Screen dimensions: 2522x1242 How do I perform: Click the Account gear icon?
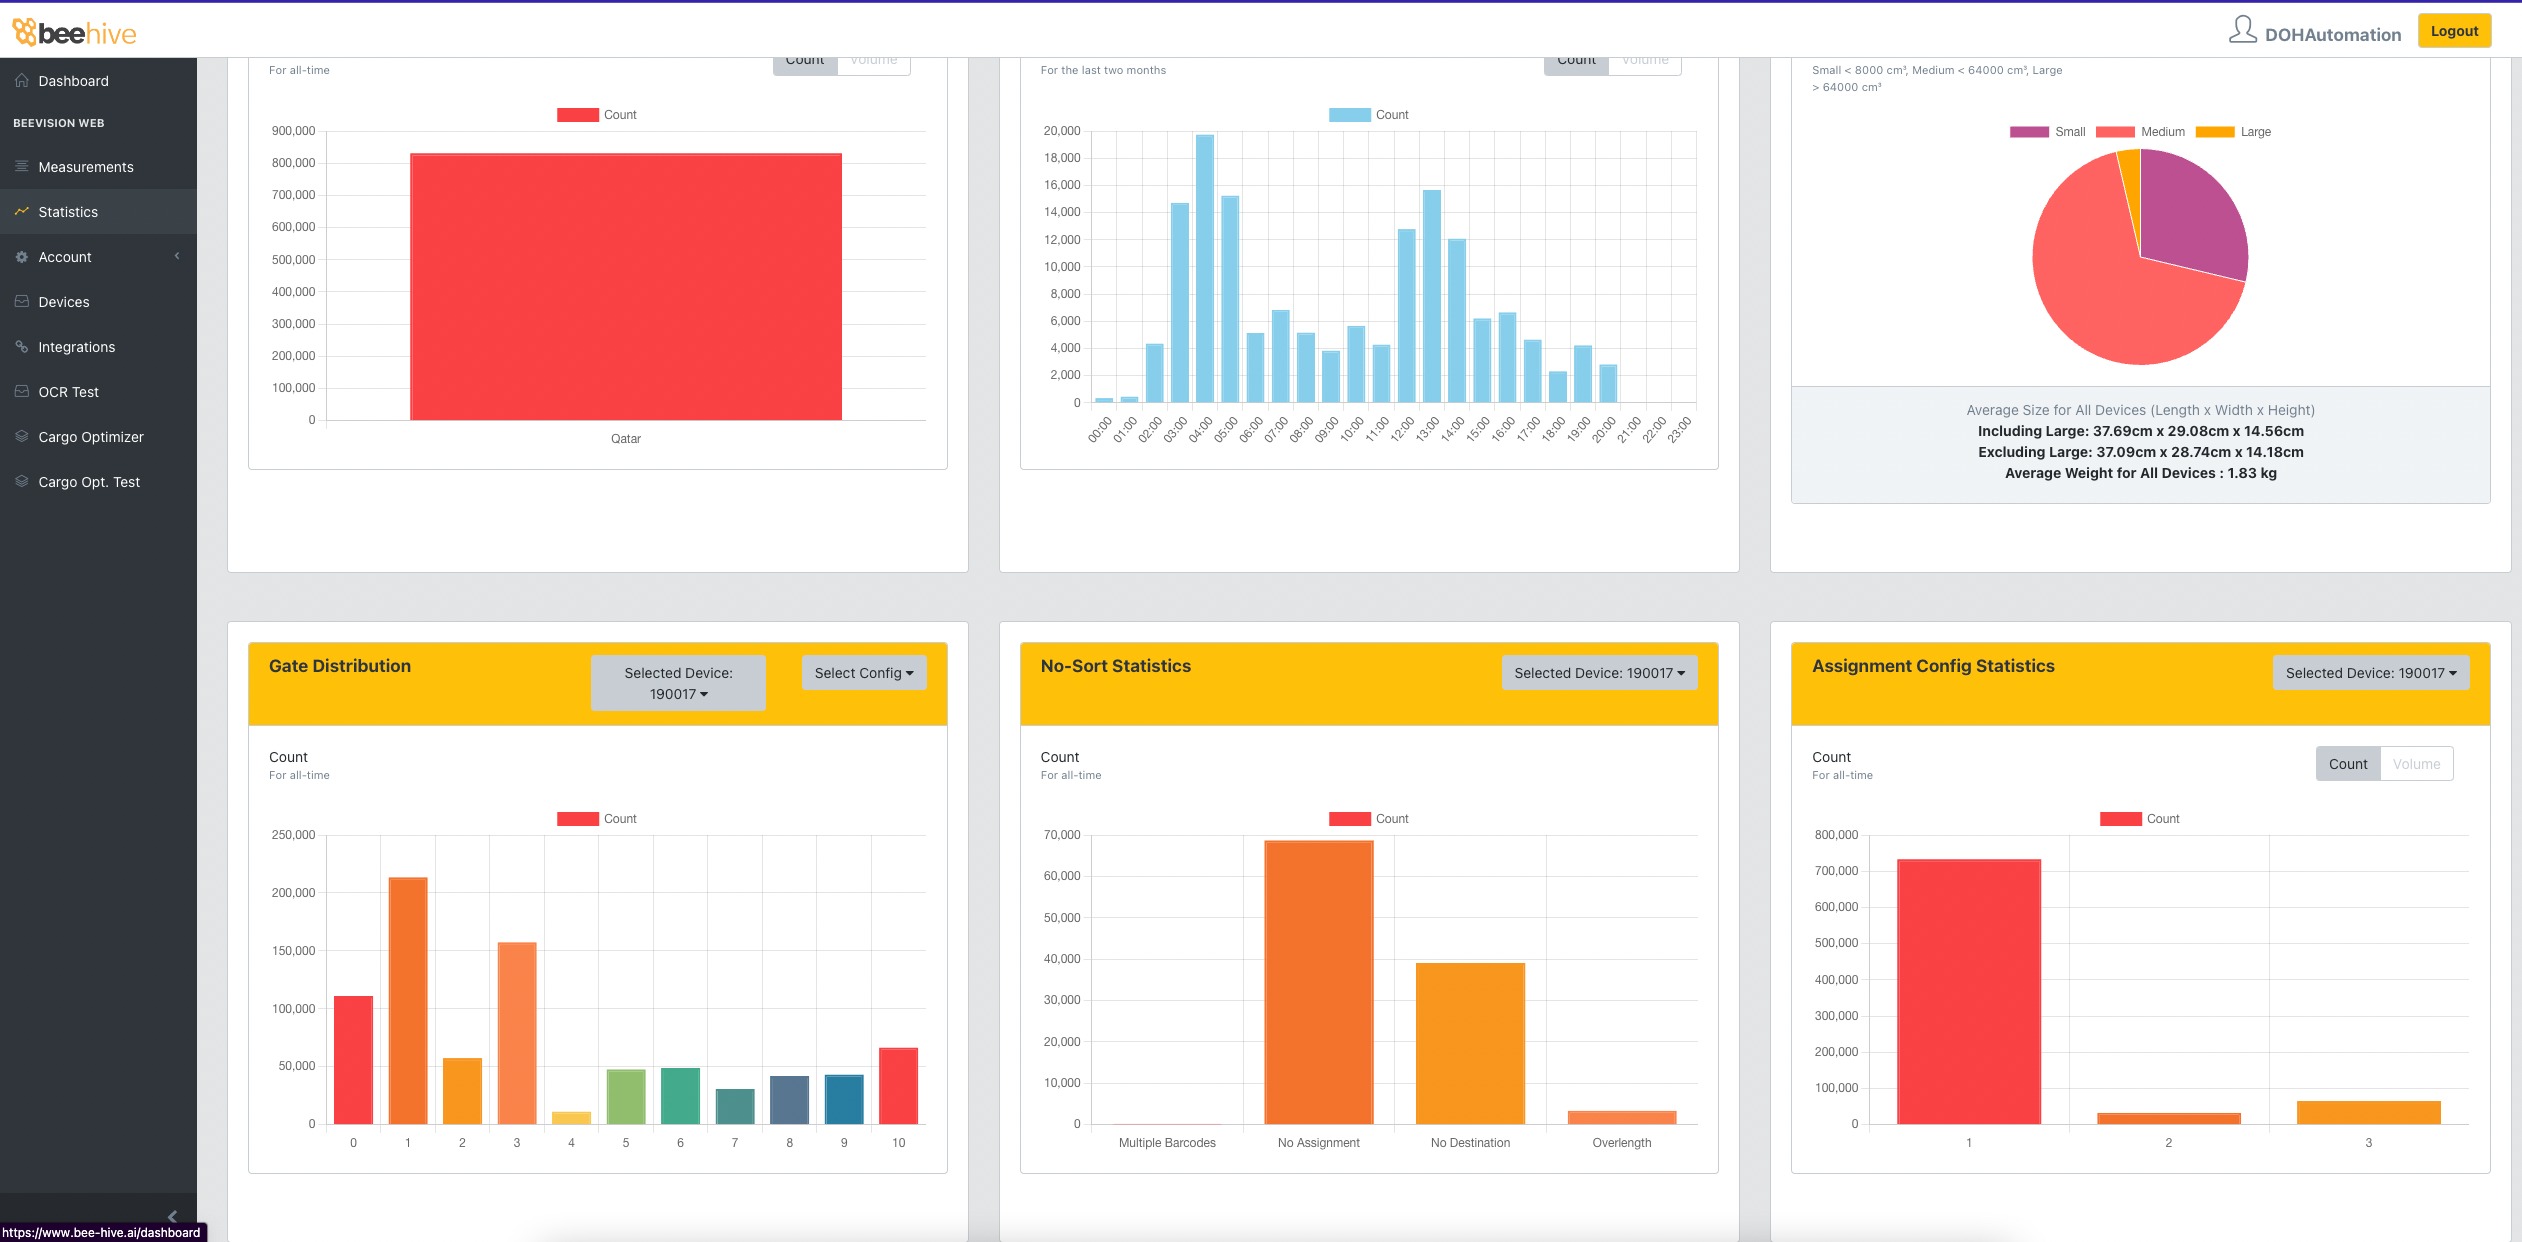[x=21, y=257]
